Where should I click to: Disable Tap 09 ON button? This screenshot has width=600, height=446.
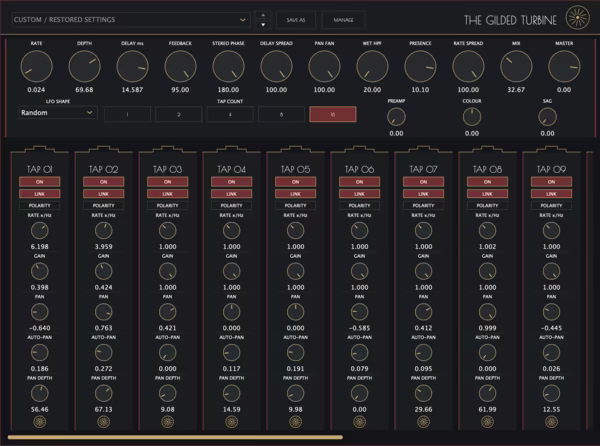pyautogui.click(x=551, y=182)
